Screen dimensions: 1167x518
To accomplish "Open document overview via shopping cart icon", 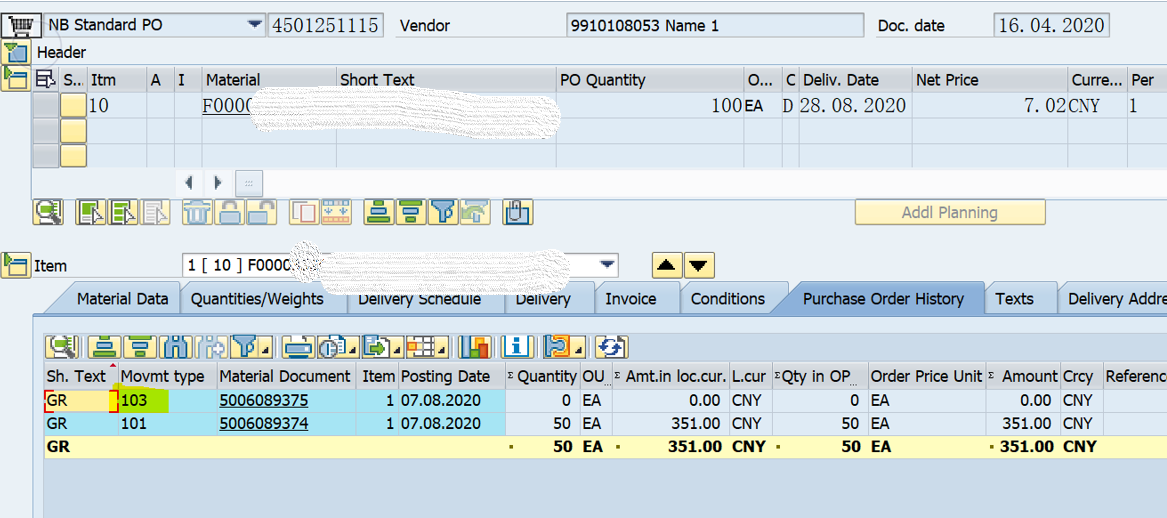I will point(20,25).
